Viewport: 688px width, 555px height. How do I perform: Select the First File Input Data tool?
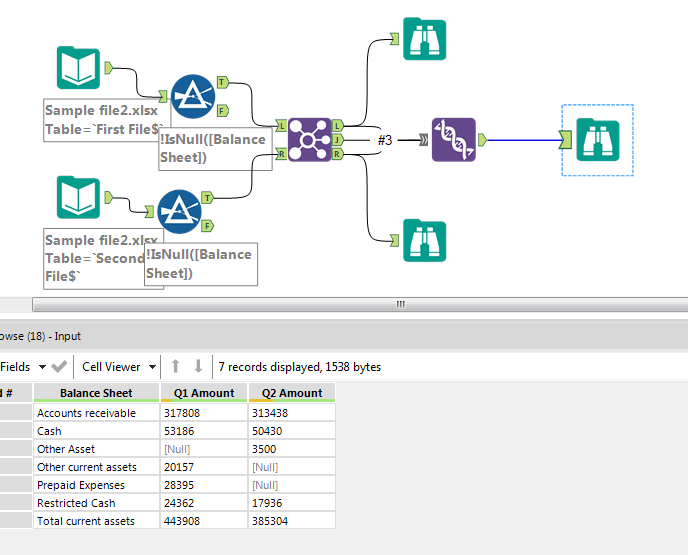coord(78,68)
